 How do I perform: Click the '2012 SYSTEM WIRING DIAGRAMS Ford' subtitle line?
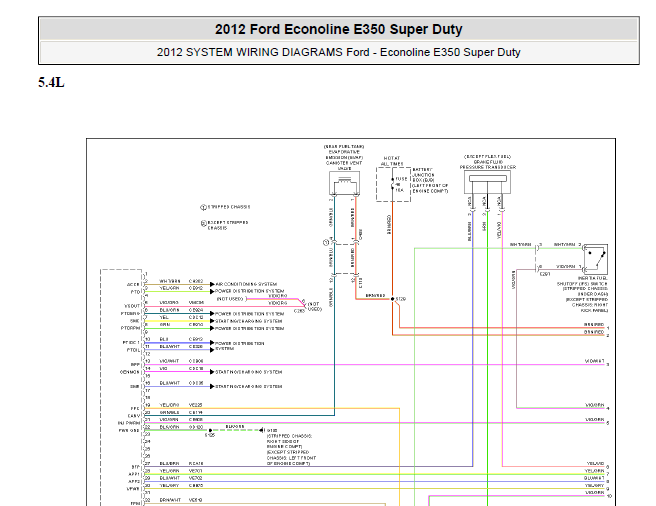(x=338, y=52)
